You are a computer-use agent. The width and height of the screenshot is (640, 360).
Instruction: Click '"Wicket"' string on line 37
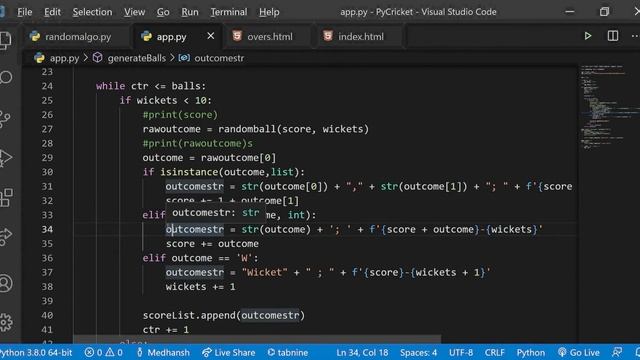[x=264, y=272]
